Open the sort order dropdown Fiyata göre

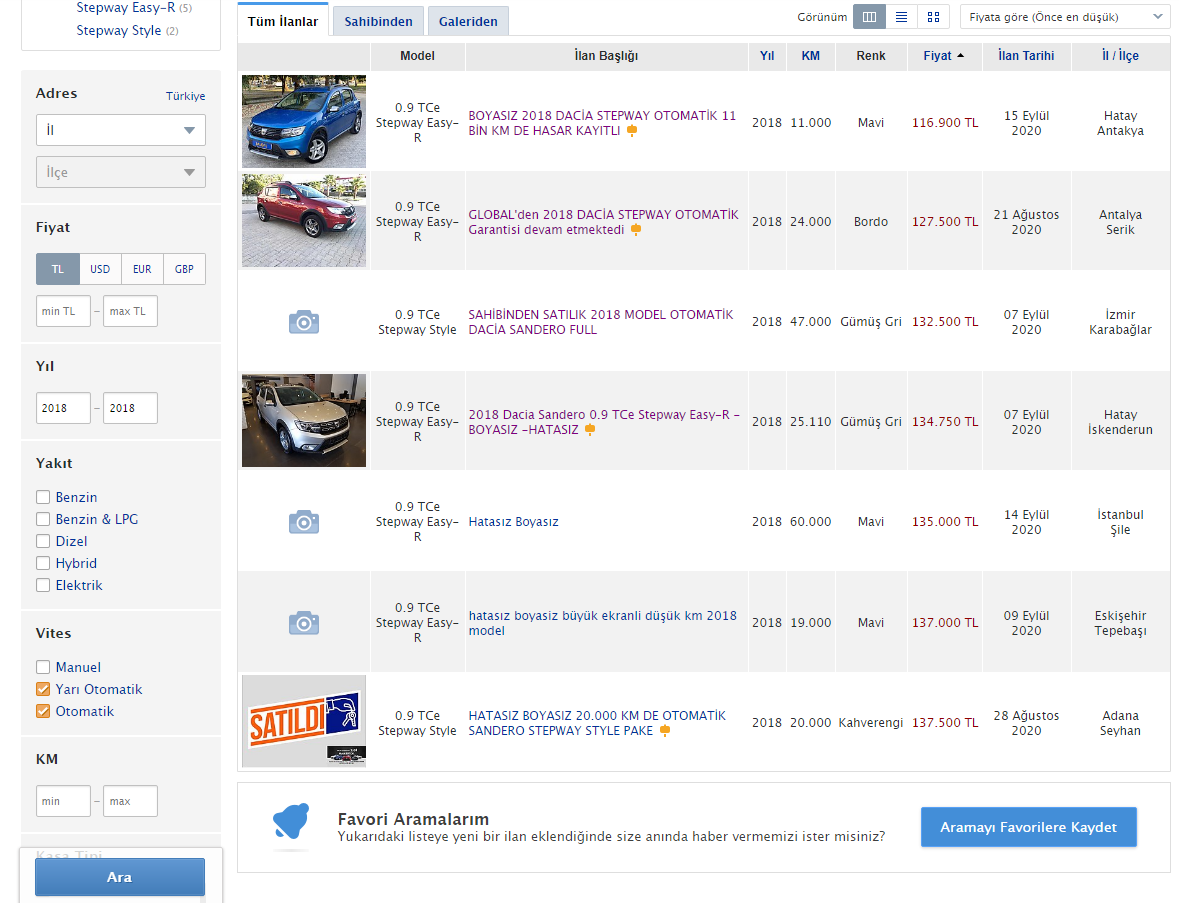[x=1064, y=17]
